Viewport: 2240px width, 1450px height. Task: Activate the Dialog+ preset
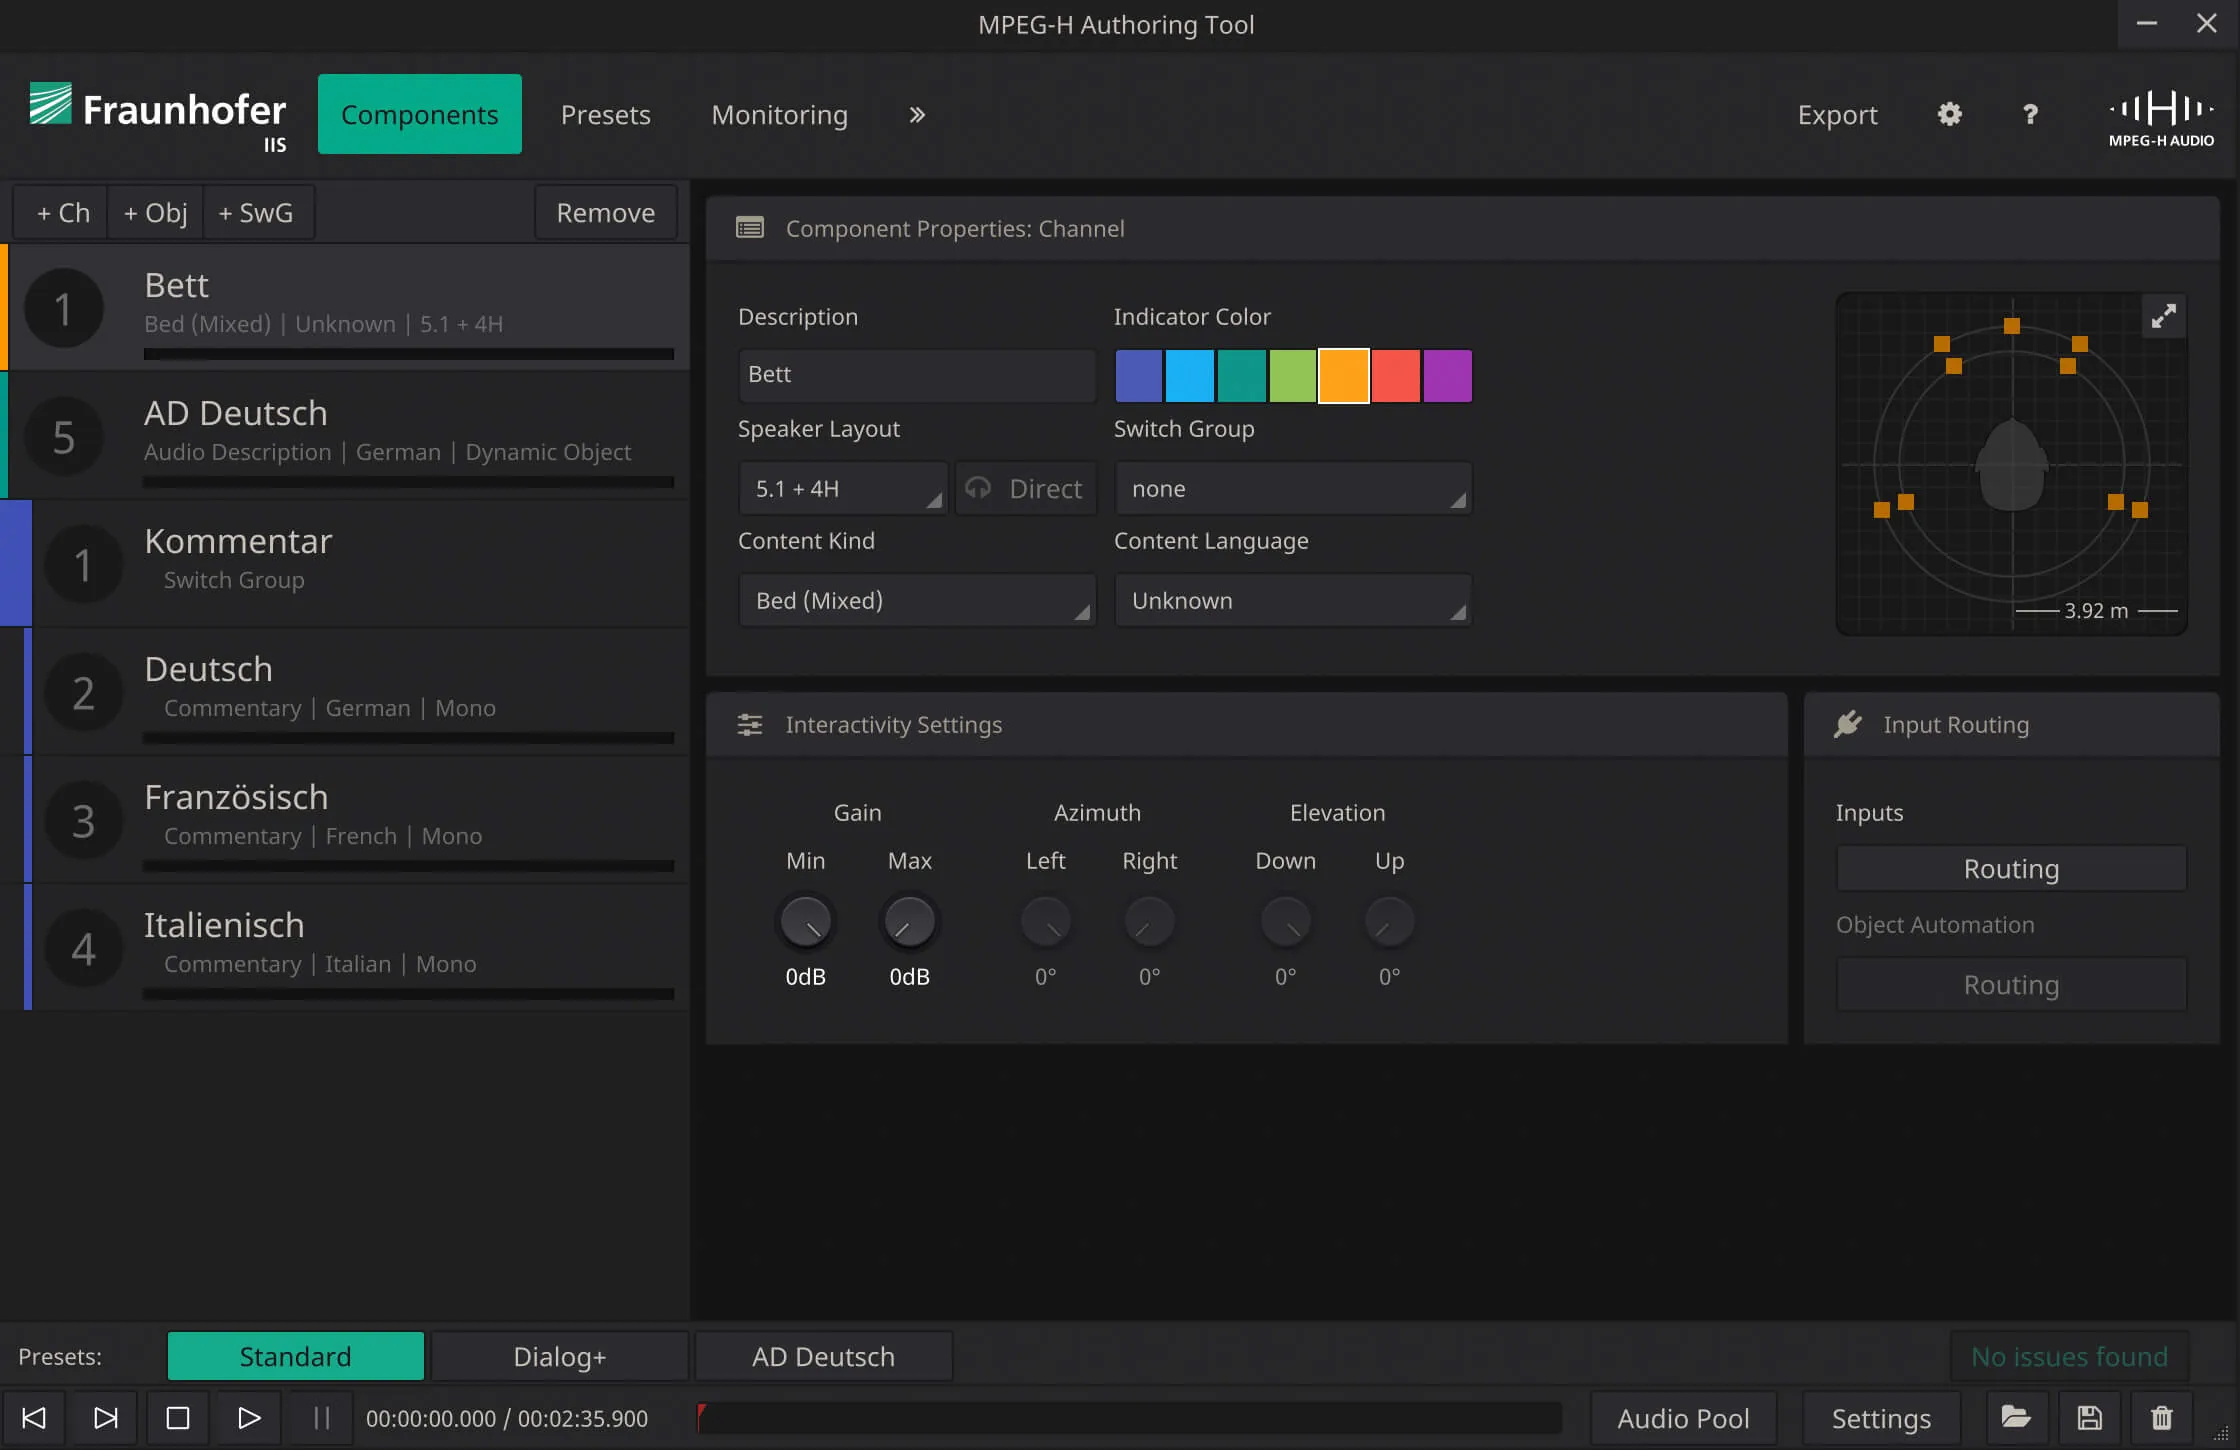point(559,1356)
